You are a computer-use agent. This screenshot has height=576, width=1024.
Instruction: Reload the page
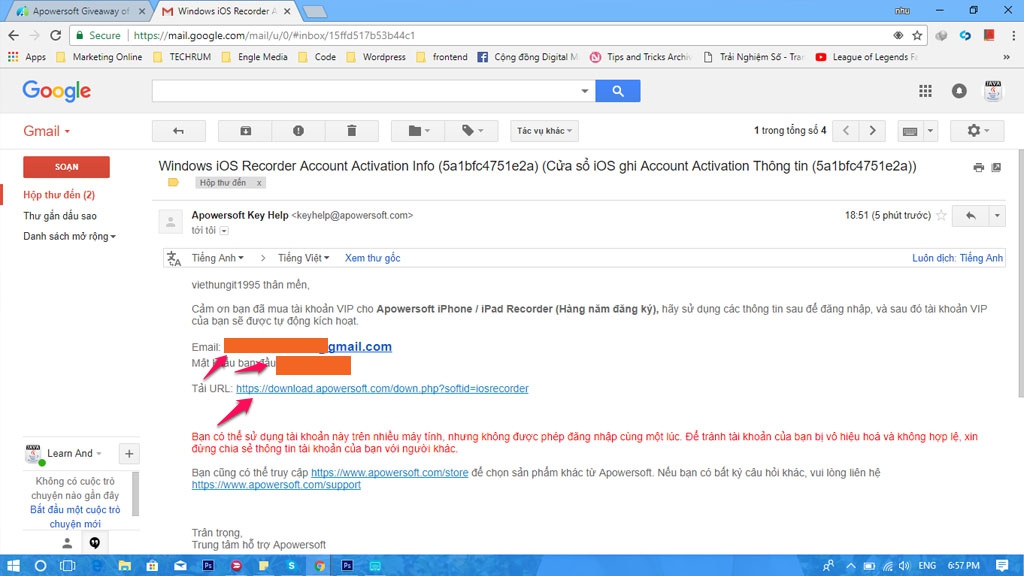(56, 35)
